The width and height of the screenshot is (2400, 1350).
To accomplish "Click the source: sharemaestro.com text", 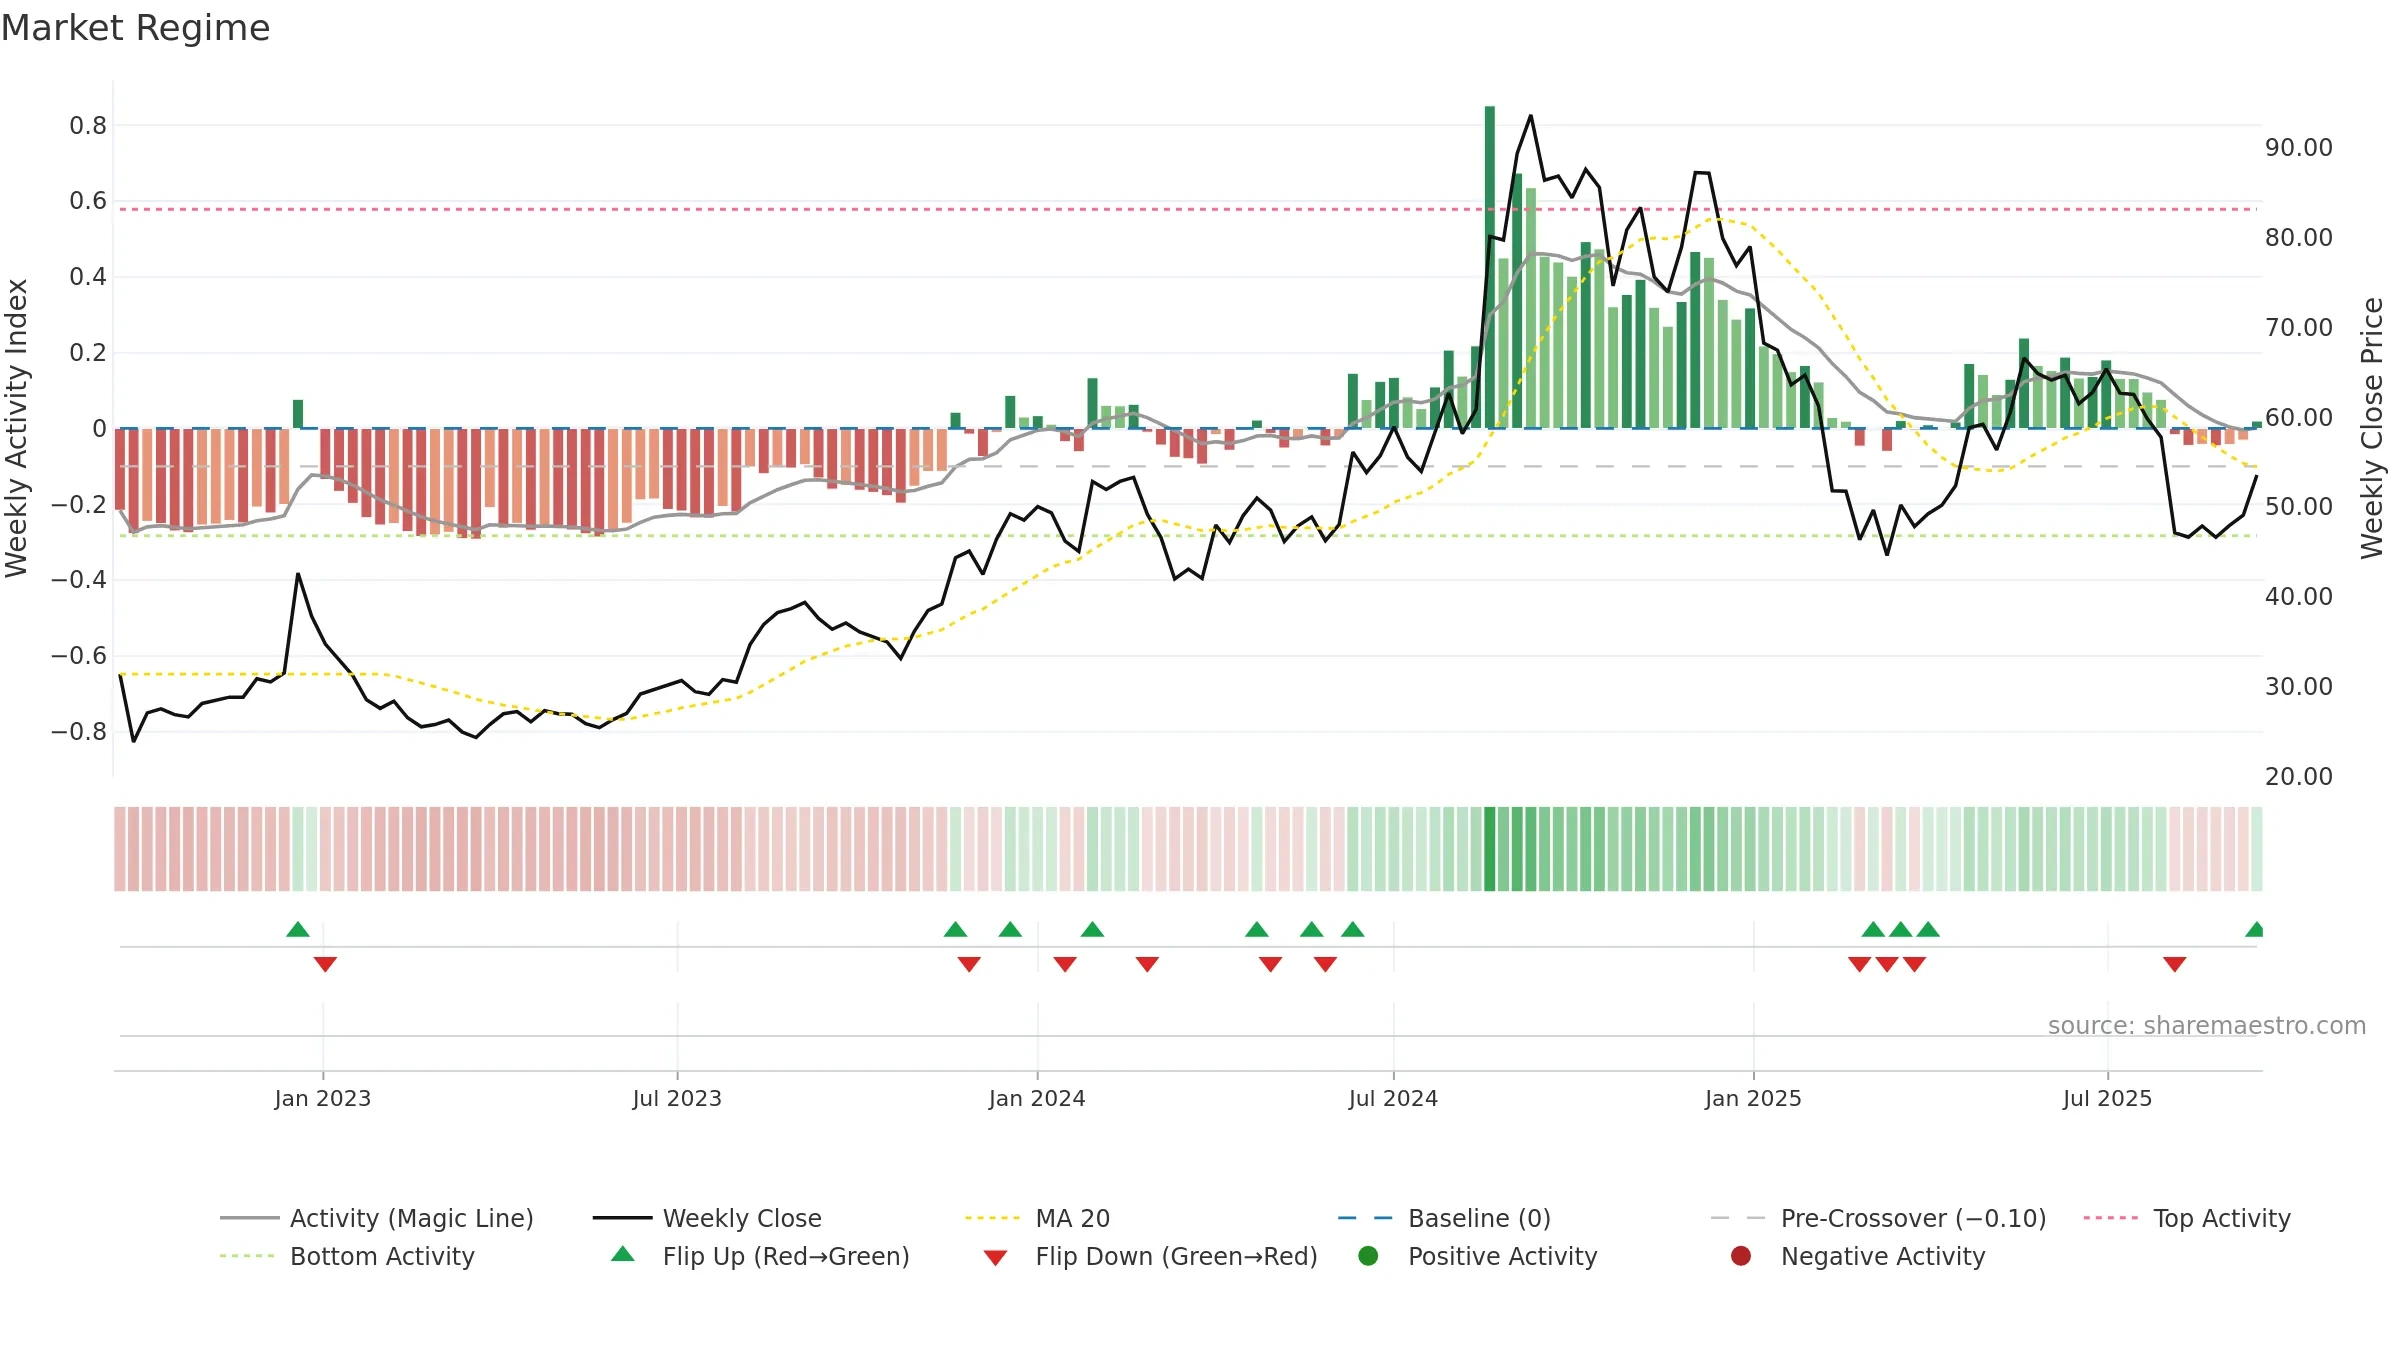I will (2207, 1025).
